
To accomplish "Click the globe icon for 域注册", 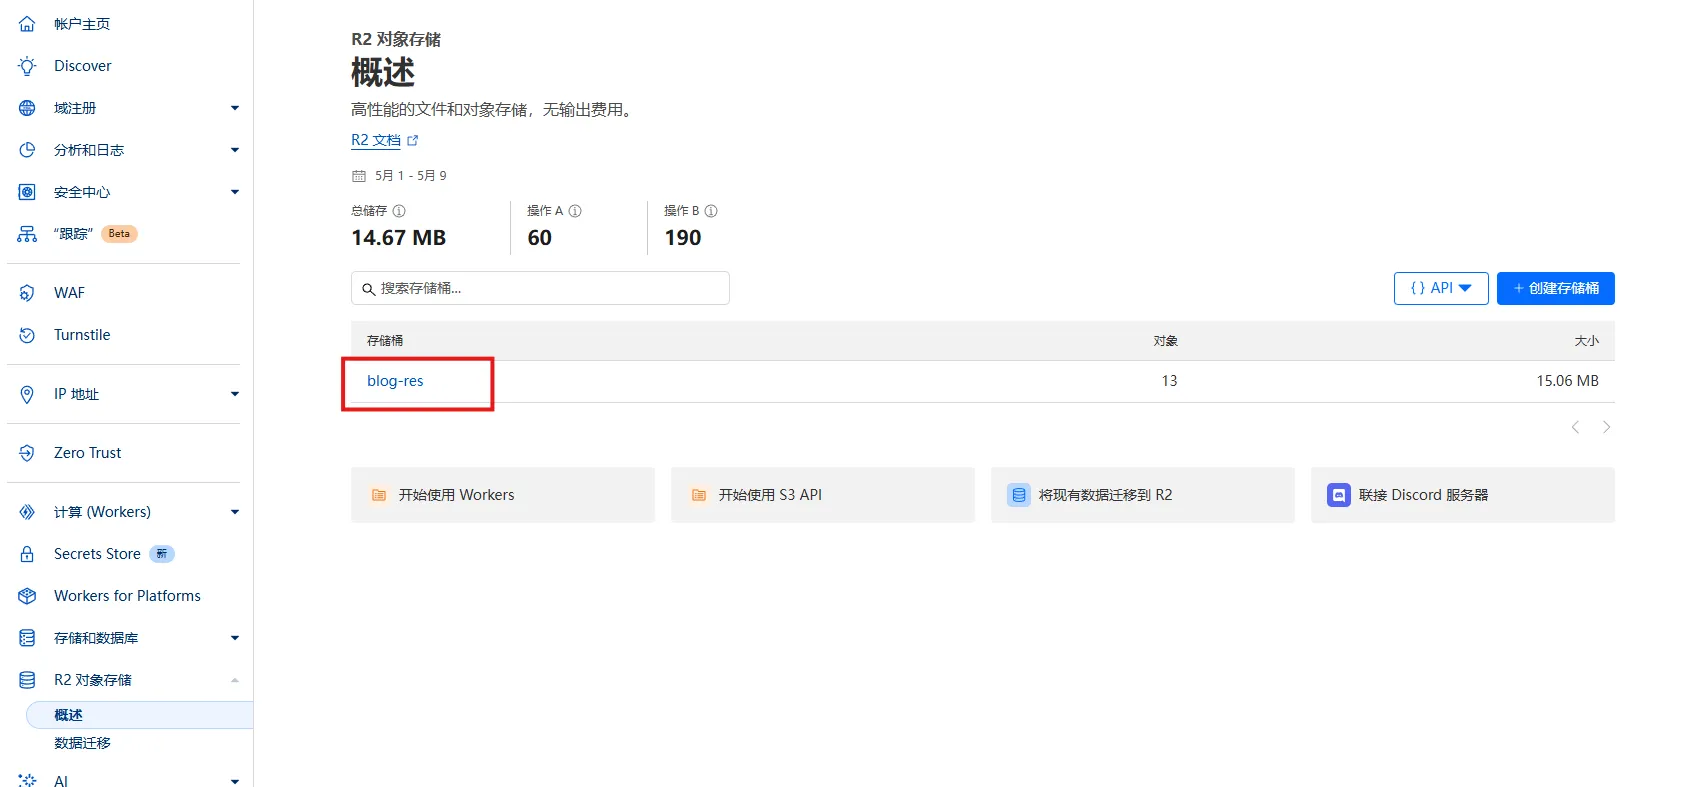I will pos(27,108).
